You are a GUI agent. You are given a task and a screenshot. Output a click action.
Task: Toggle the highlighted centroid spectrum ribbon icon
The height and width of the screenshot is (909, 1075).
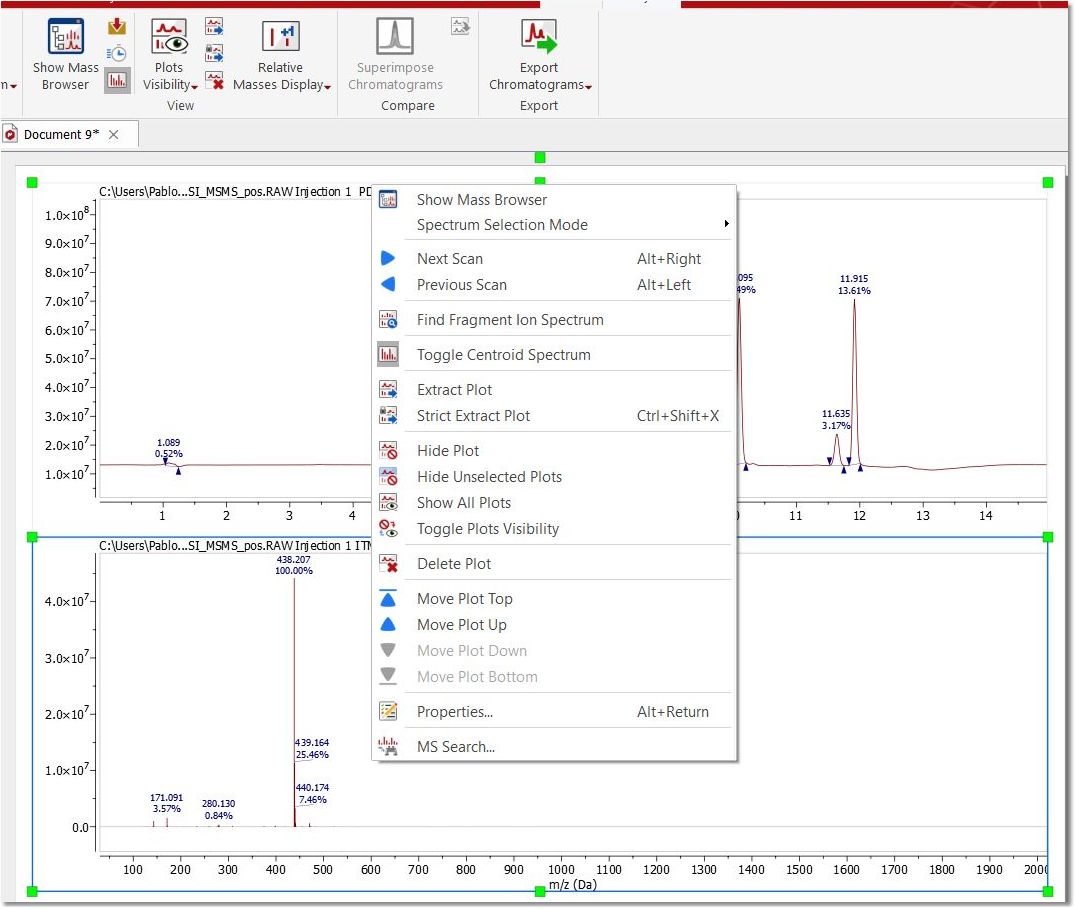tap(117, 80)
